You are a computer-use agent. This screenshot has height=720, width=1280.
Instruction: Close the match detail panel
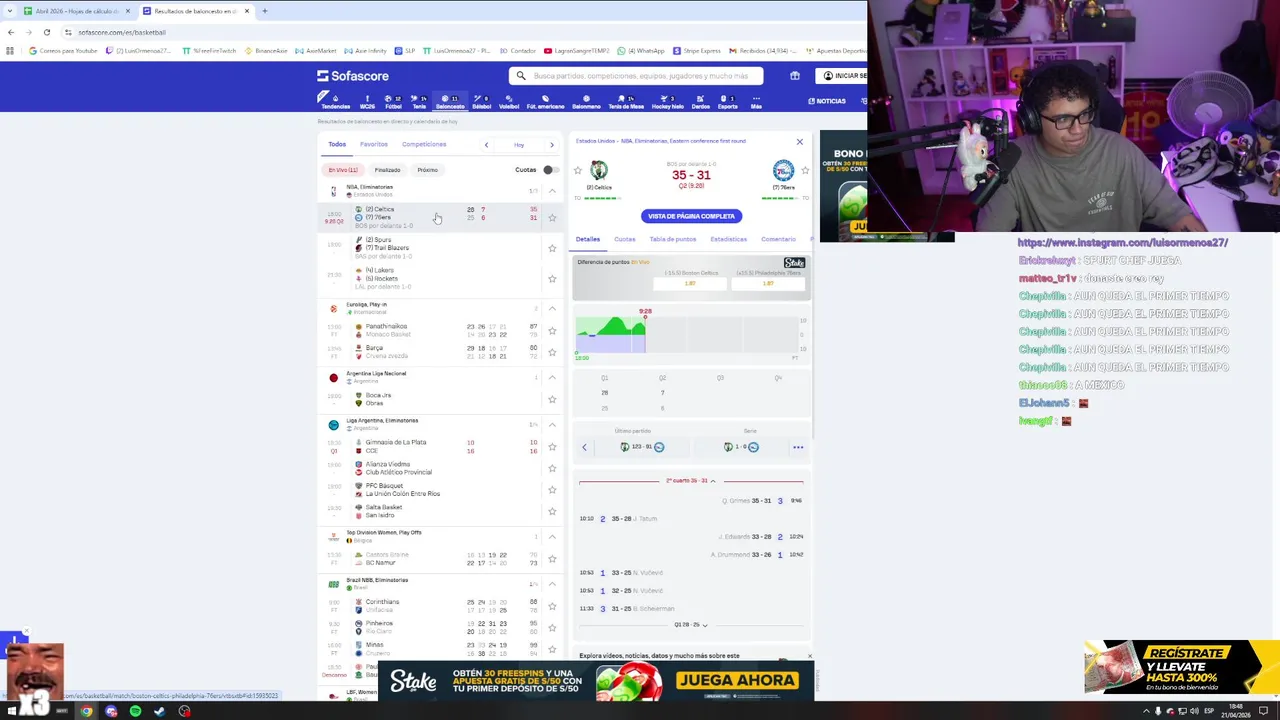[x=799, y=142]
